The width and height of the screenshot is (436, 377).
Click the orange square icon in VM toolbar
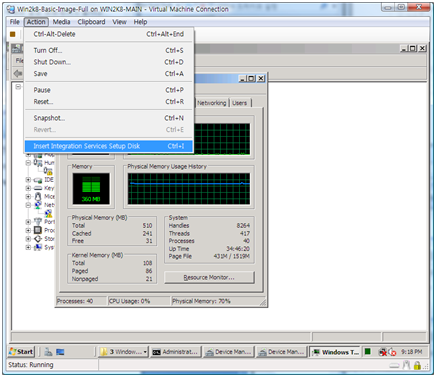coord(13,34)
